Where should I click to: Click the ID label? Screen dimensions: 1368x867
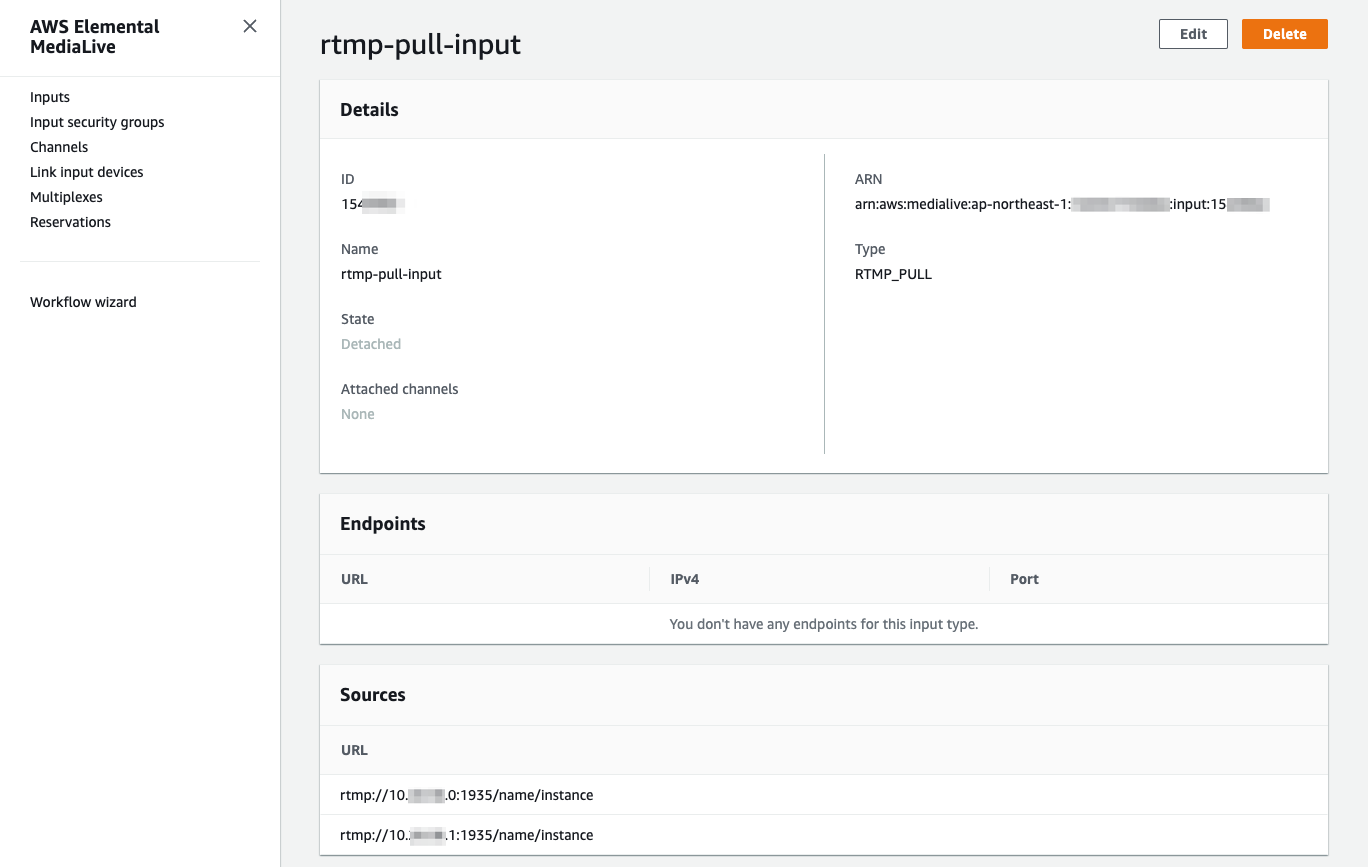click(x=348, y=179)
